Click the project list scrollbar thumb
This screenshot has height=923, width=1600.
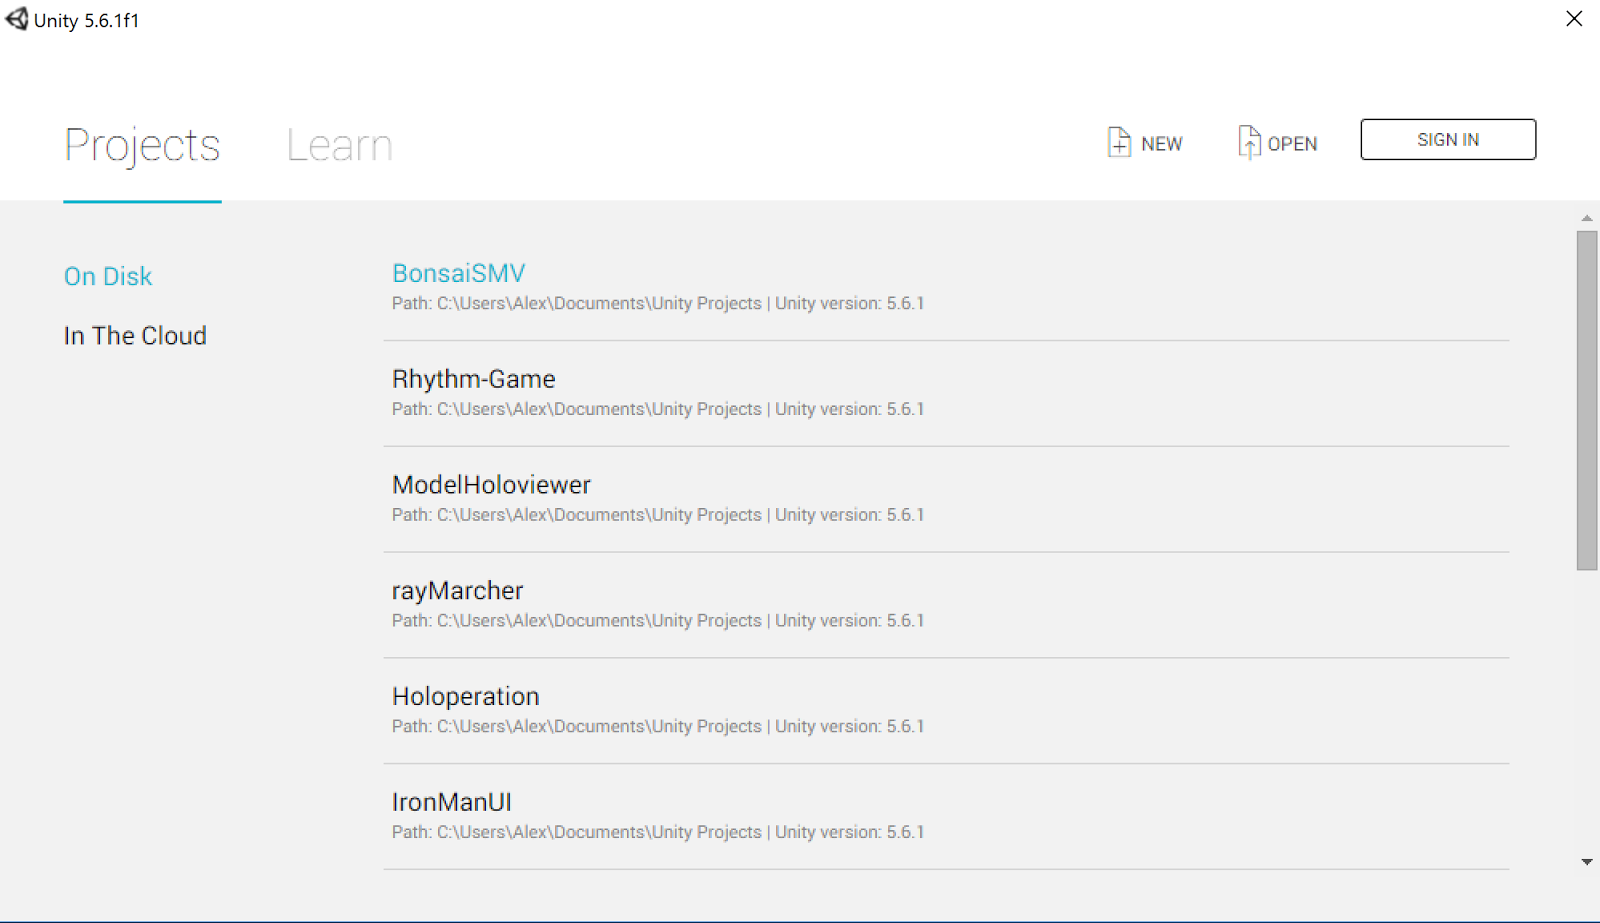pyautogui.click(x=1587, y=400)
